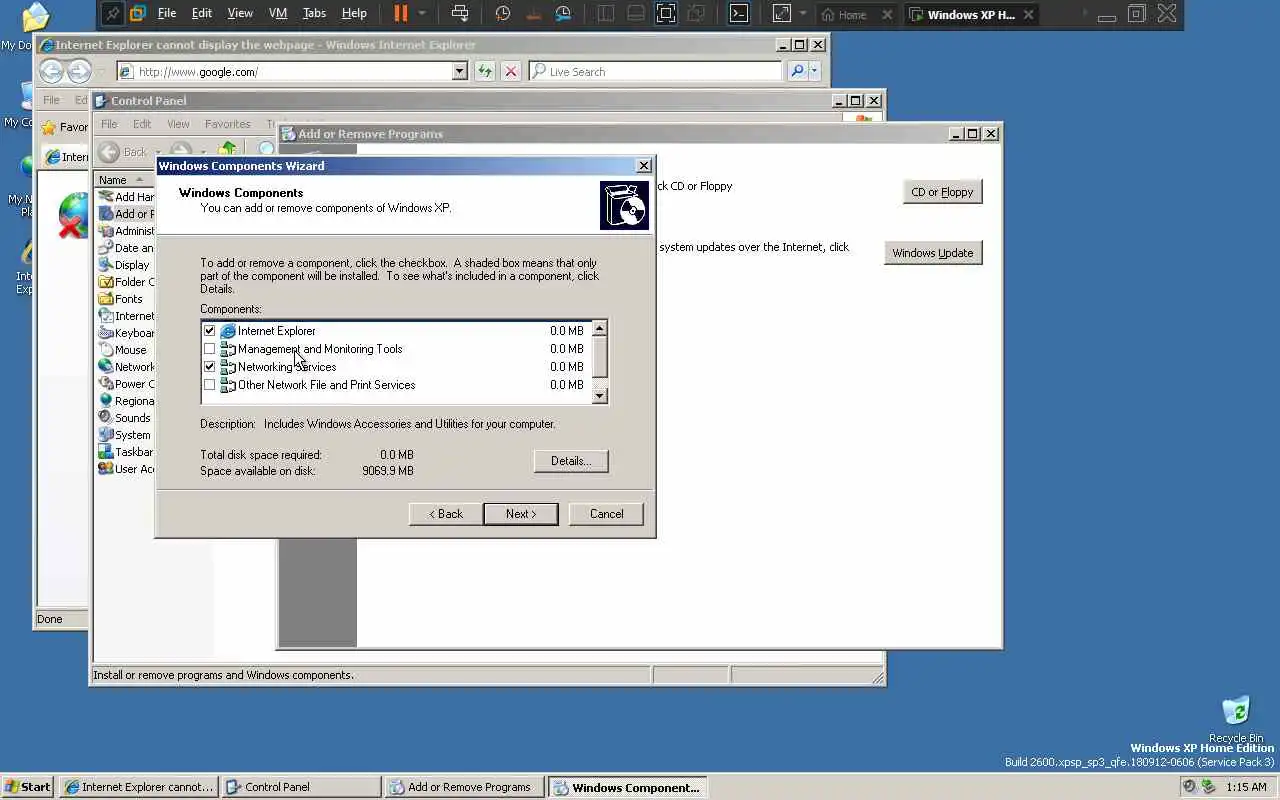This screenshot has height=800, width=1280.
Task: Open the VMware Tabs menu
Action: click(x=314, y=13)
